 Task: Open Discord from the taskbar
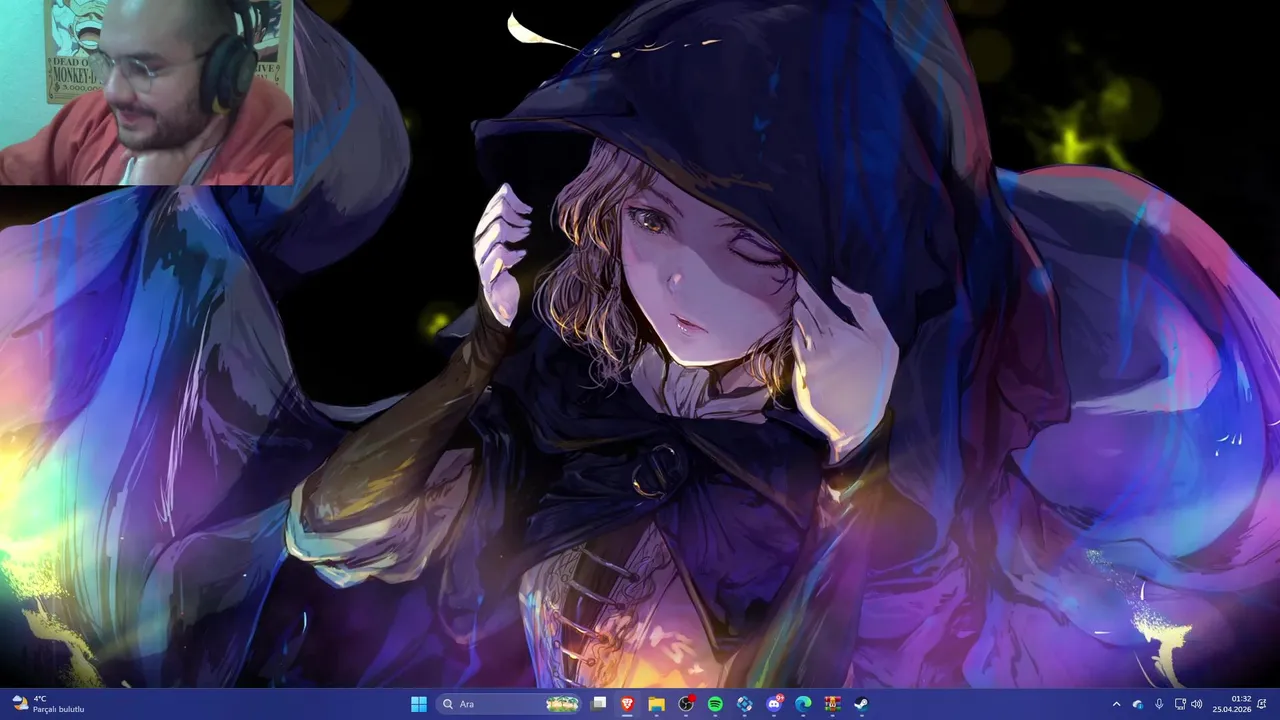point(774,704)
